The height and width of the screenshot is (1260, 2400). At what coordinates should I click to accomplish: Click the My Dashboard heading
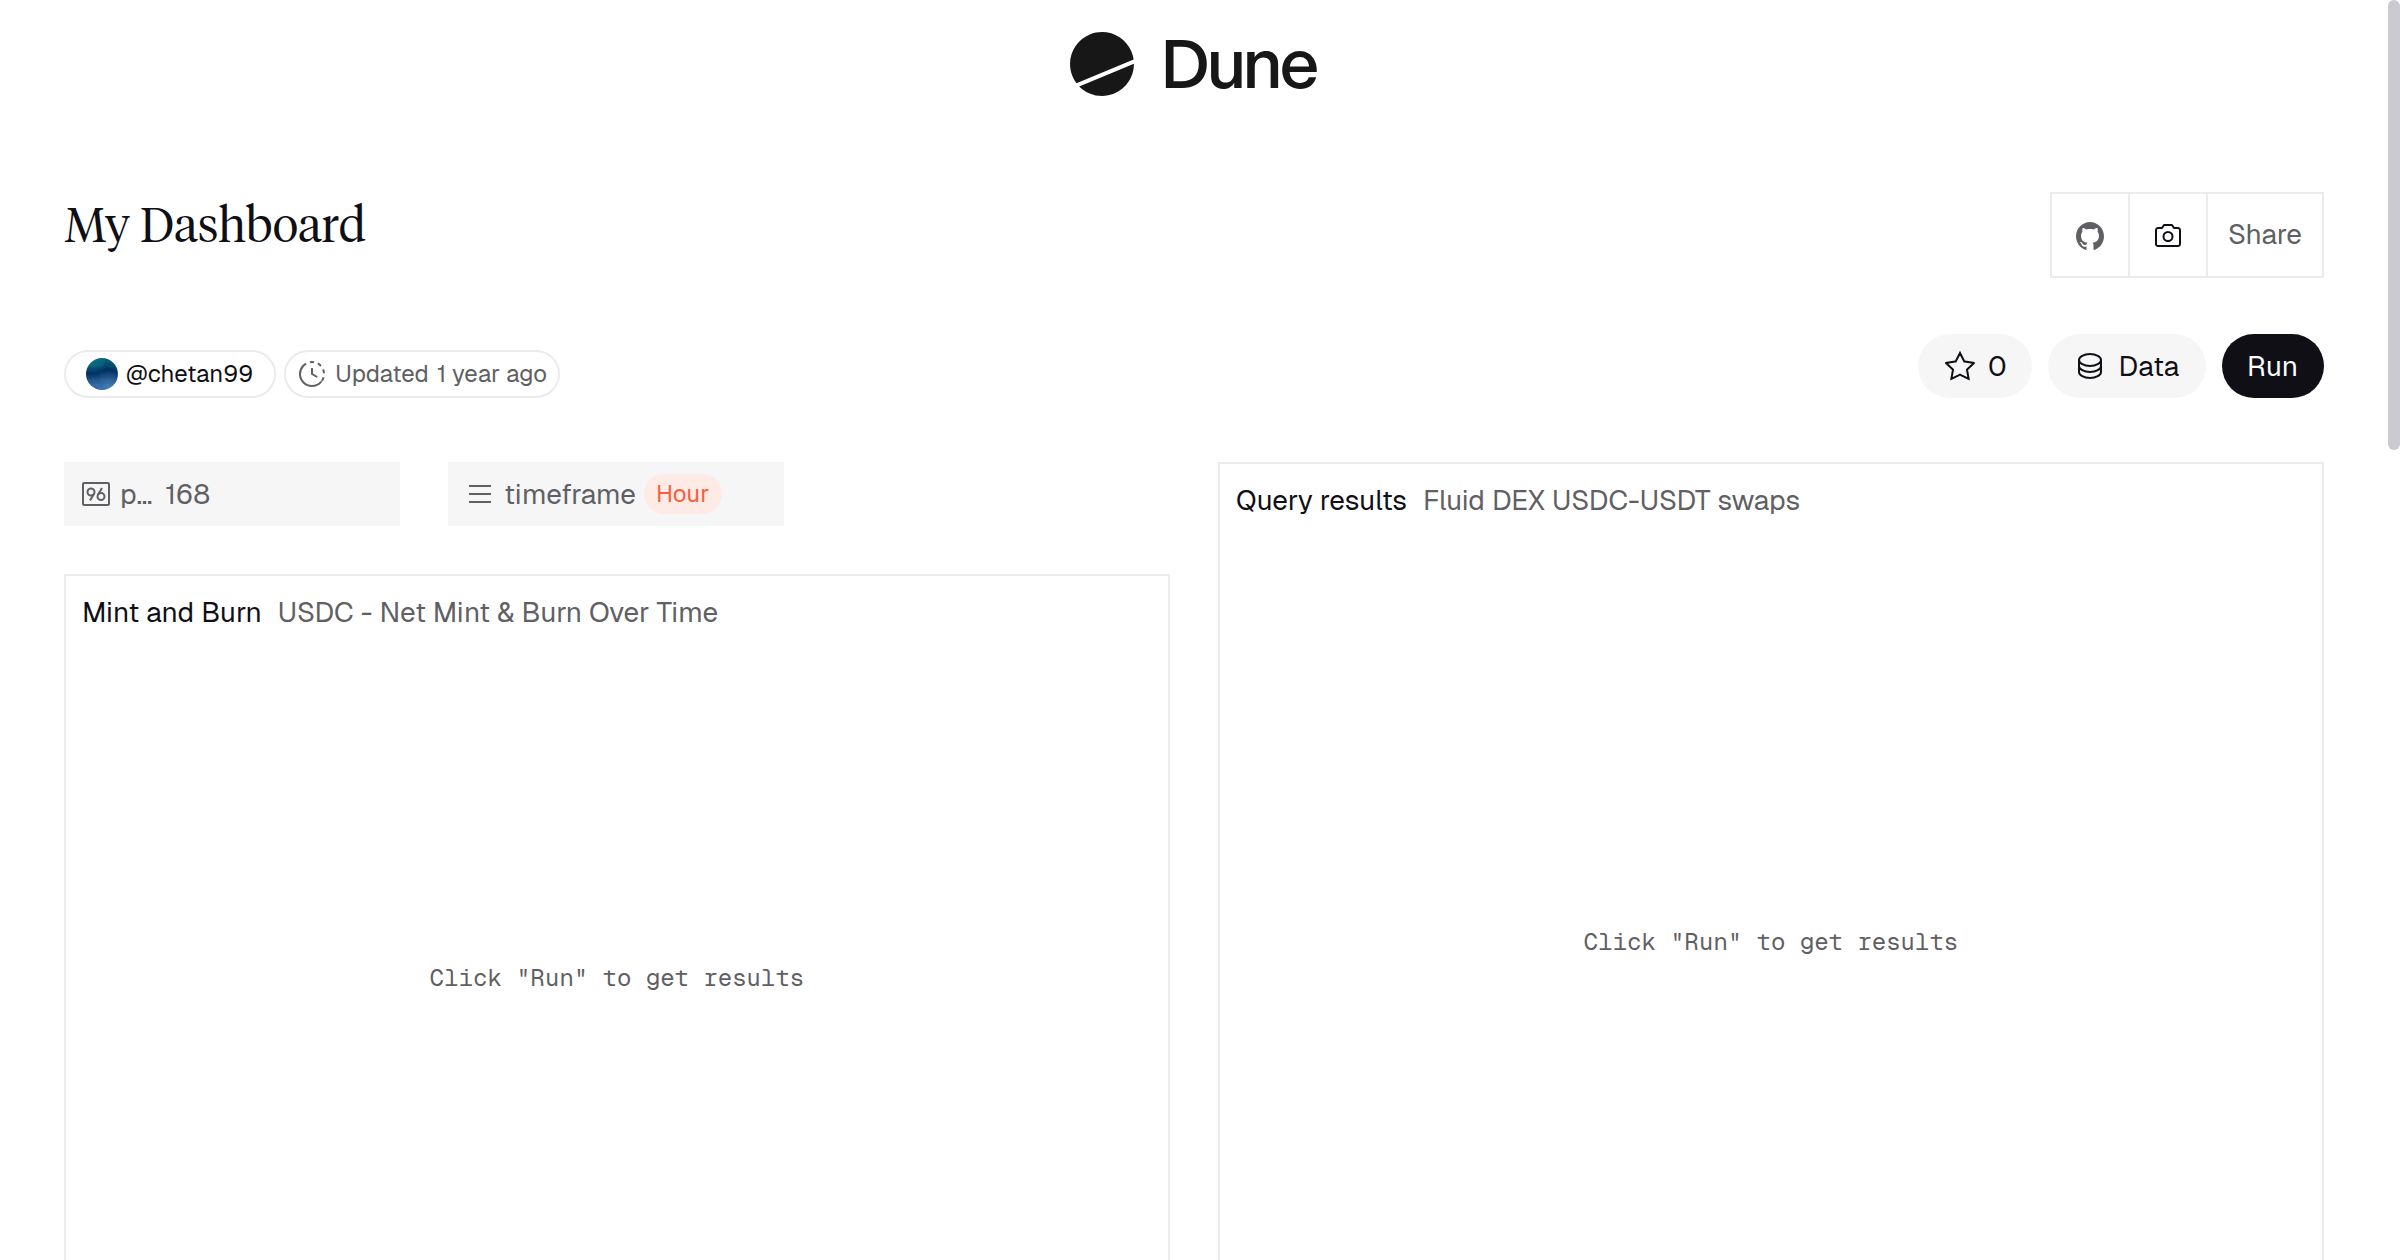coord(215,225)
